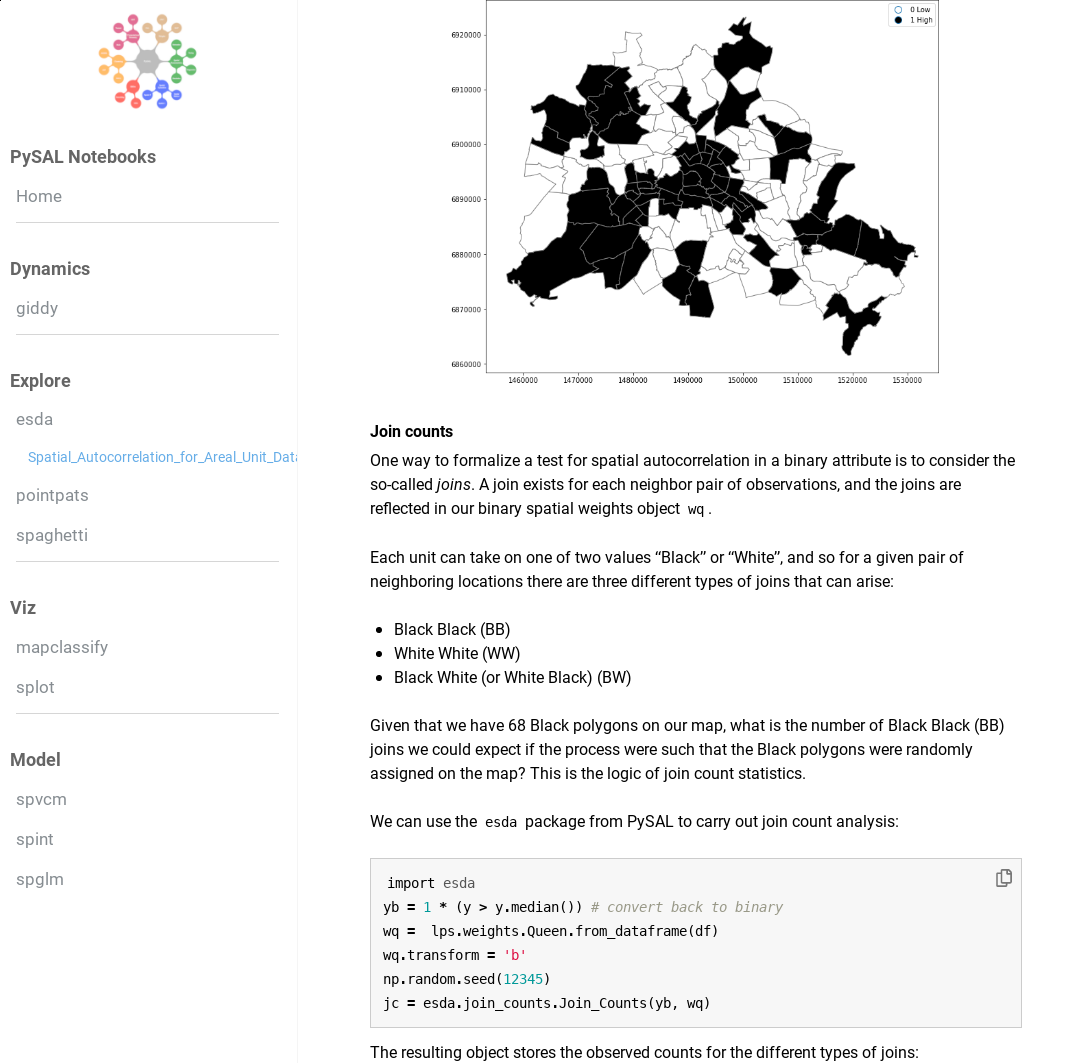This screenshot has width=1079, height=1063.
Task: Copy the code block to clipboard
Action: click(1004, 878)
